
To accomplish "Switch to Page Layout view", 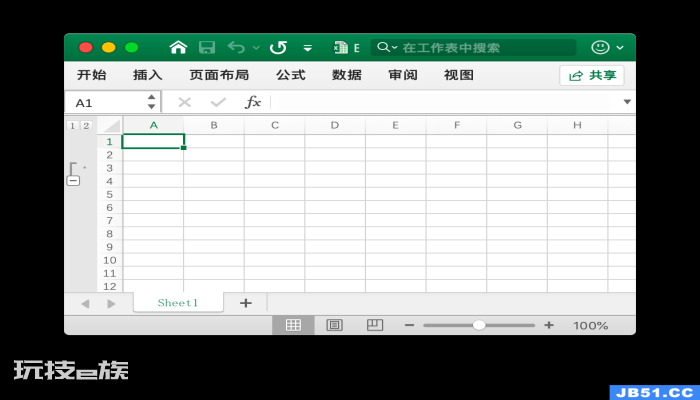I will tap(334, 325).
